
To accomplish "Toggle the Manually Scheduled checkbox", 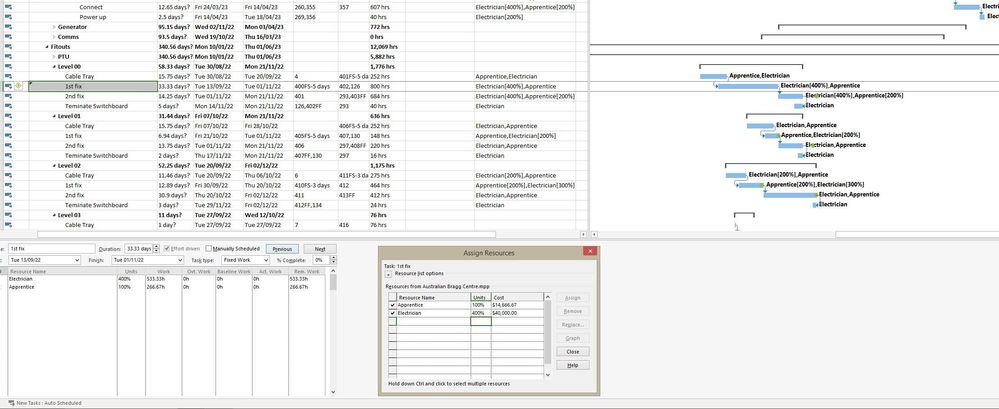I will click(x=210, y=249).
